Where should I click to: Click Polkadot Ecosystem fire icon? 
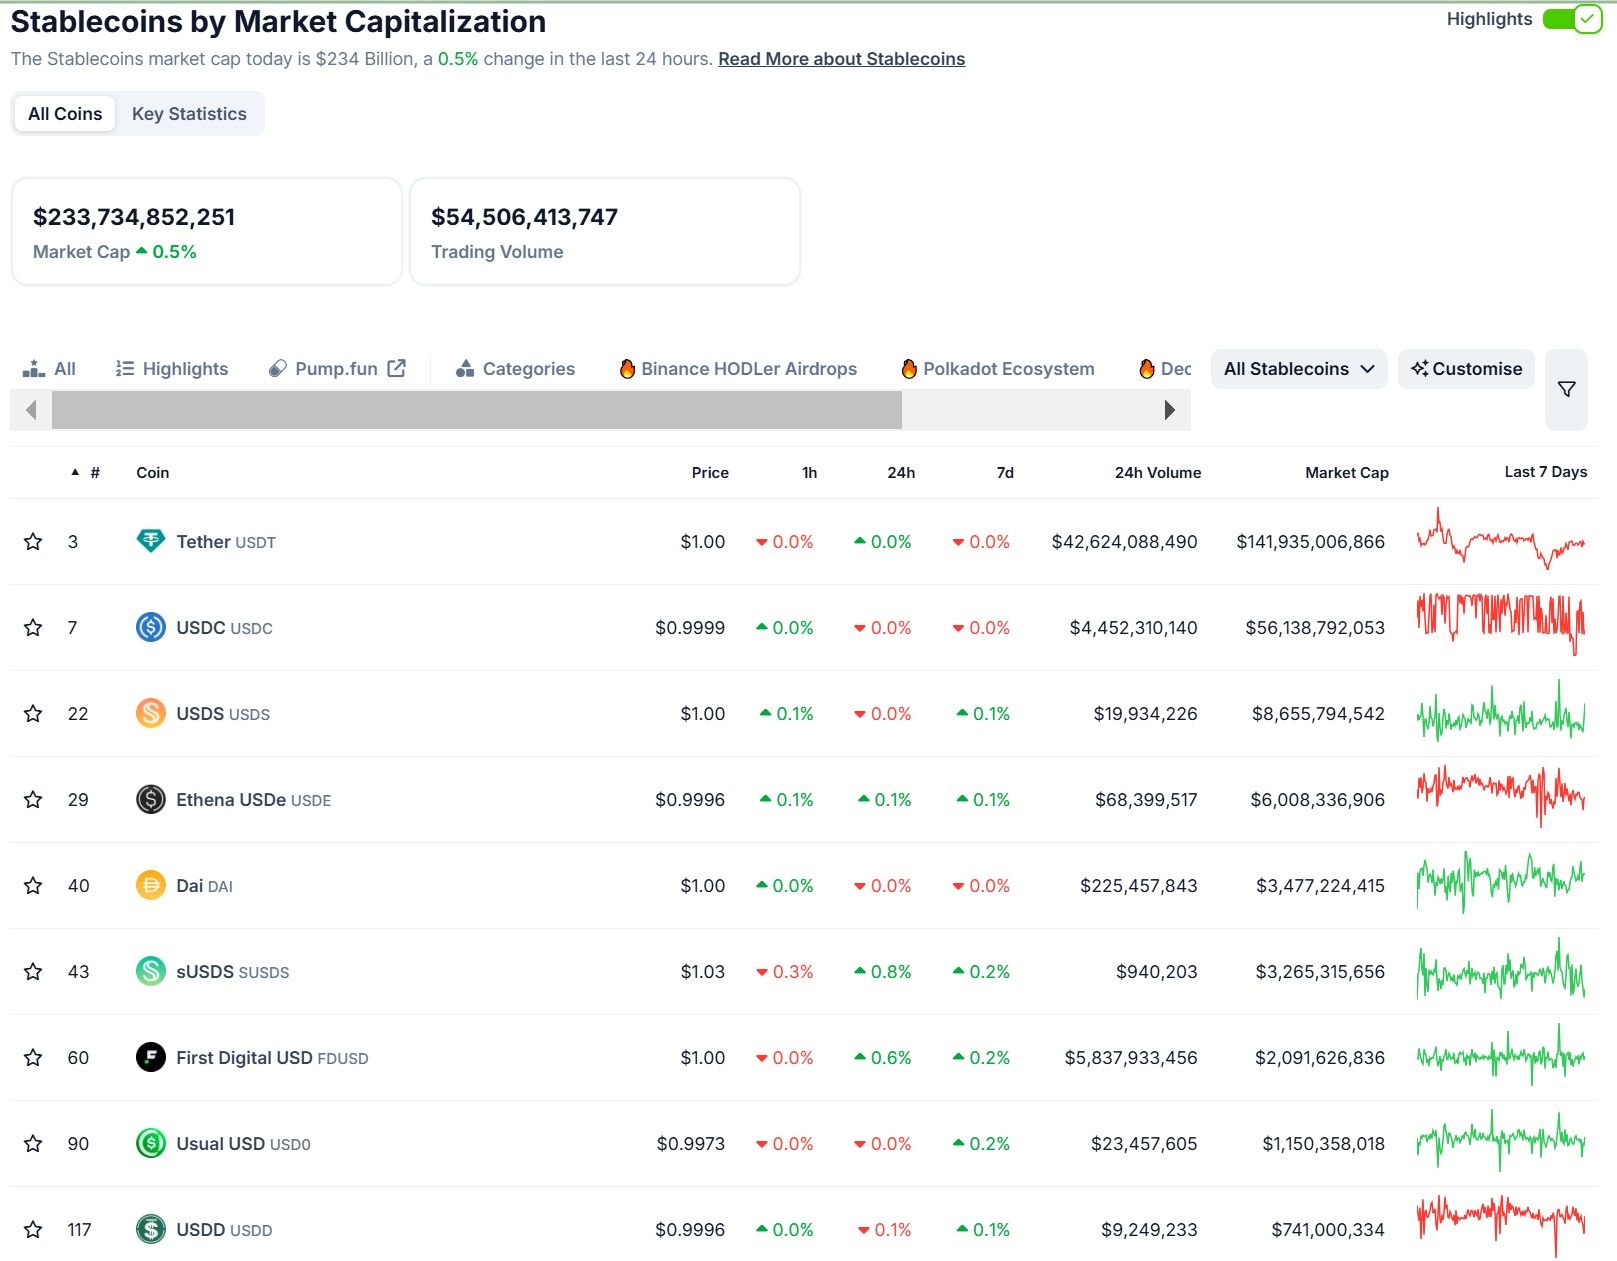tap(909, 369)
